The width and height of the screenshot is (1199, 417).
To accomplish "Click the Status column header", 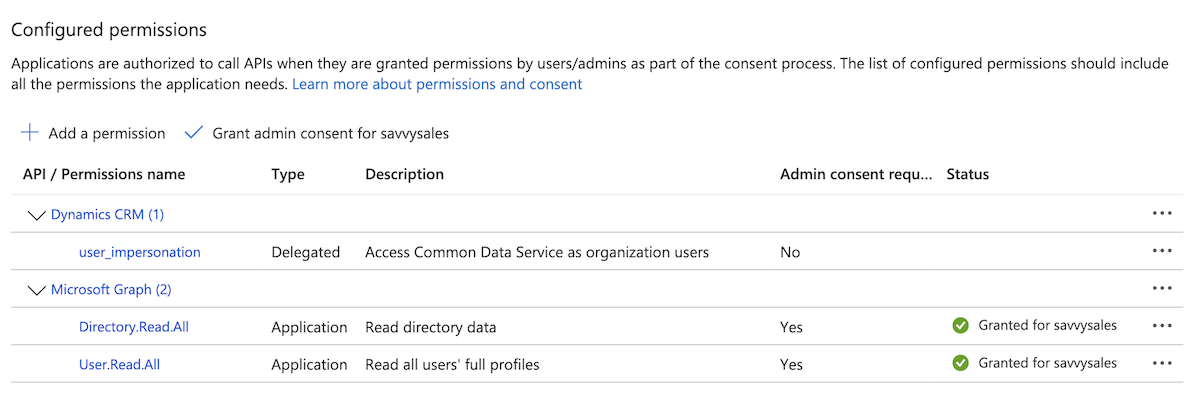I will [967, 174].
